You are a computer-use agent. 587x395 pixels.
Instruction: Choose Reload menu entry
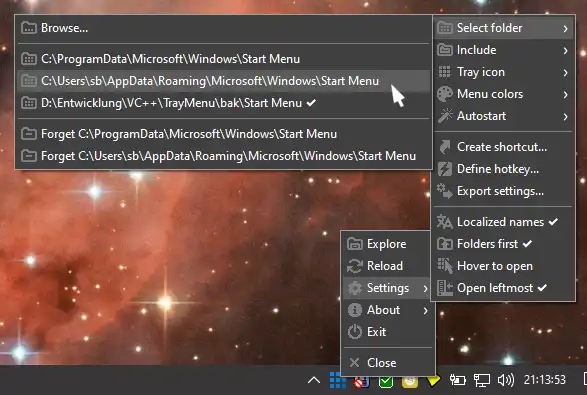387,266
